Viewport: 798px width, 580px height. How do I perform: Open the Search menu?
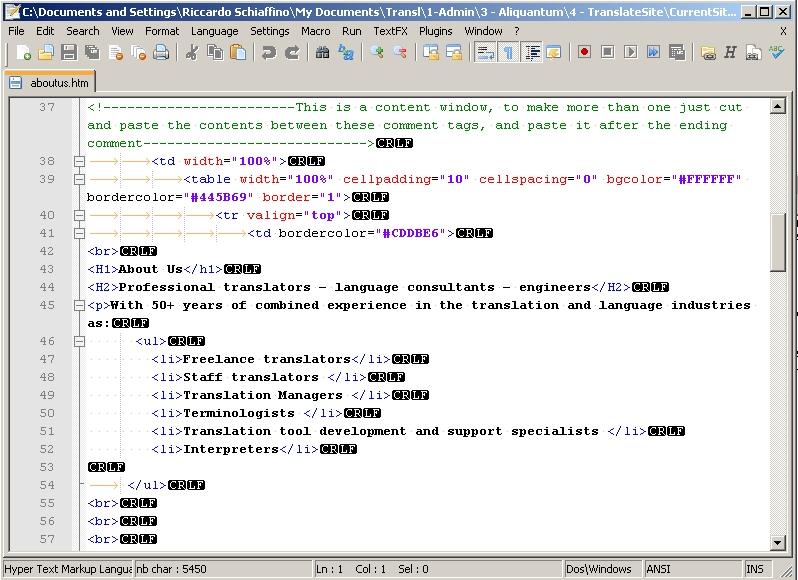[82, 31]
